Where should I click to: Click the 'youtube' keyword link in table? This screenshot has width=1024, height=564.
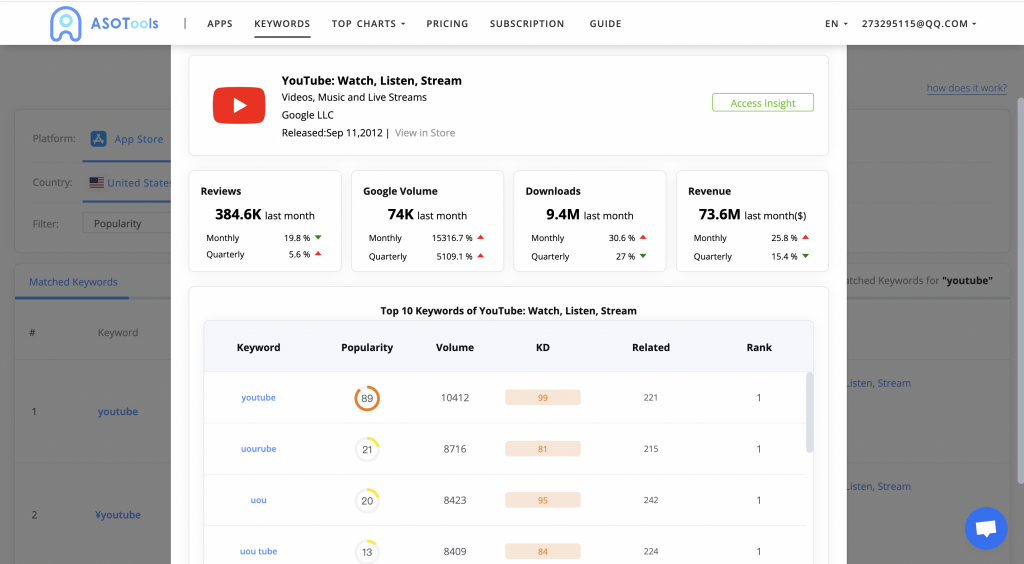[x=259, y=398]
